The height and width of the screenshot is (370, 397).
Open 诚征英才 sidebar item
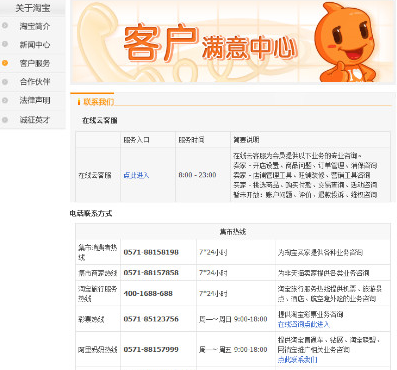coord(35,120)
